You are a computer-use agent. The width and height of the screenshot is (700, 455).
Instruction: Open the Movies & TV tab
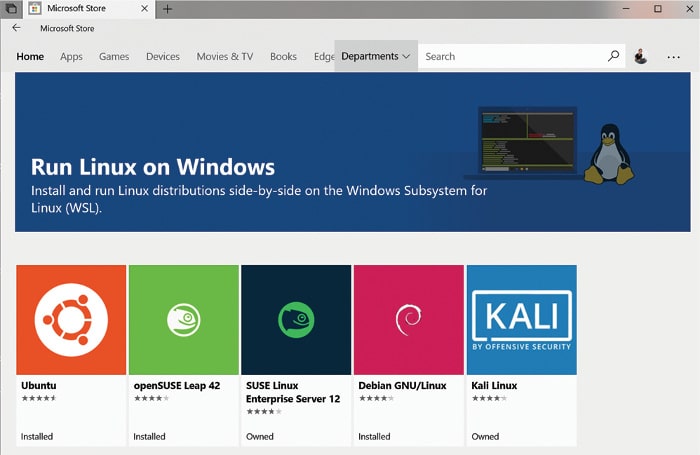click(225, 57)
